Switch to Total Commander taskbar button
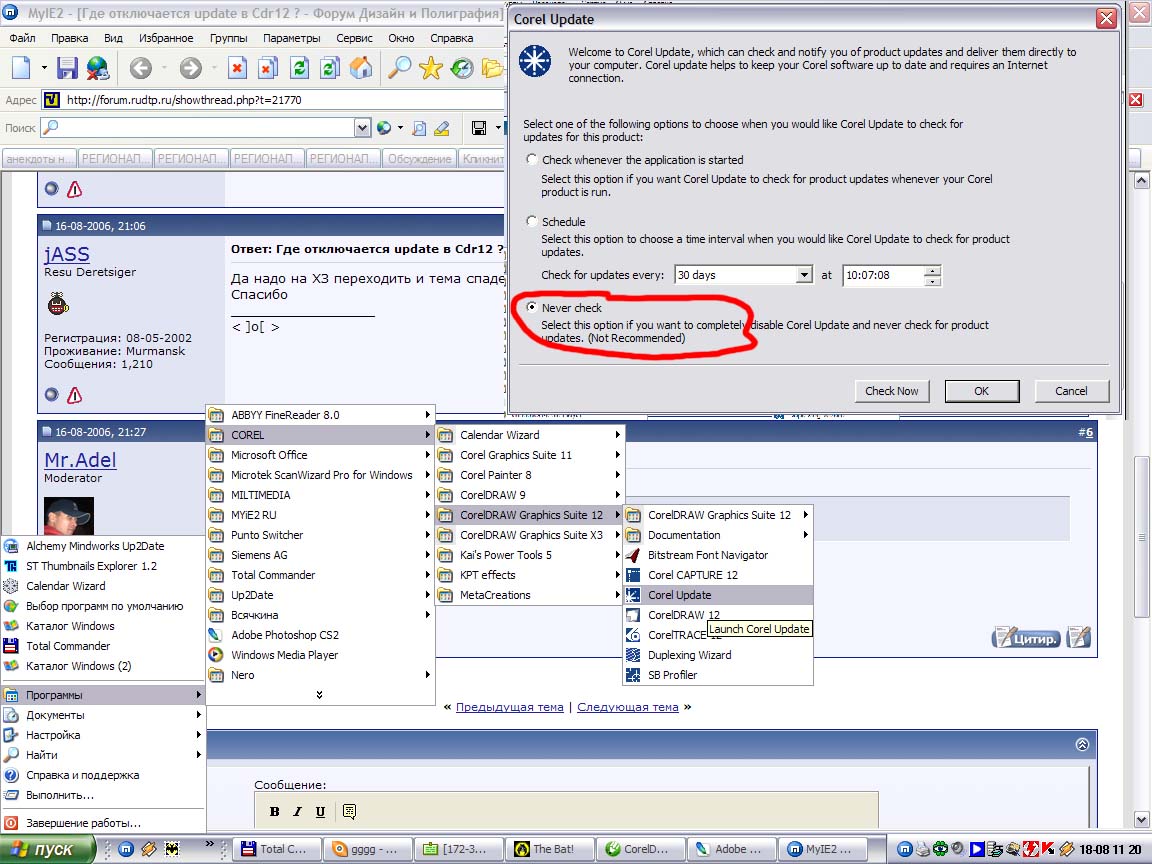This screenshot has width=1152, height=864. click(x=278, y=849)
